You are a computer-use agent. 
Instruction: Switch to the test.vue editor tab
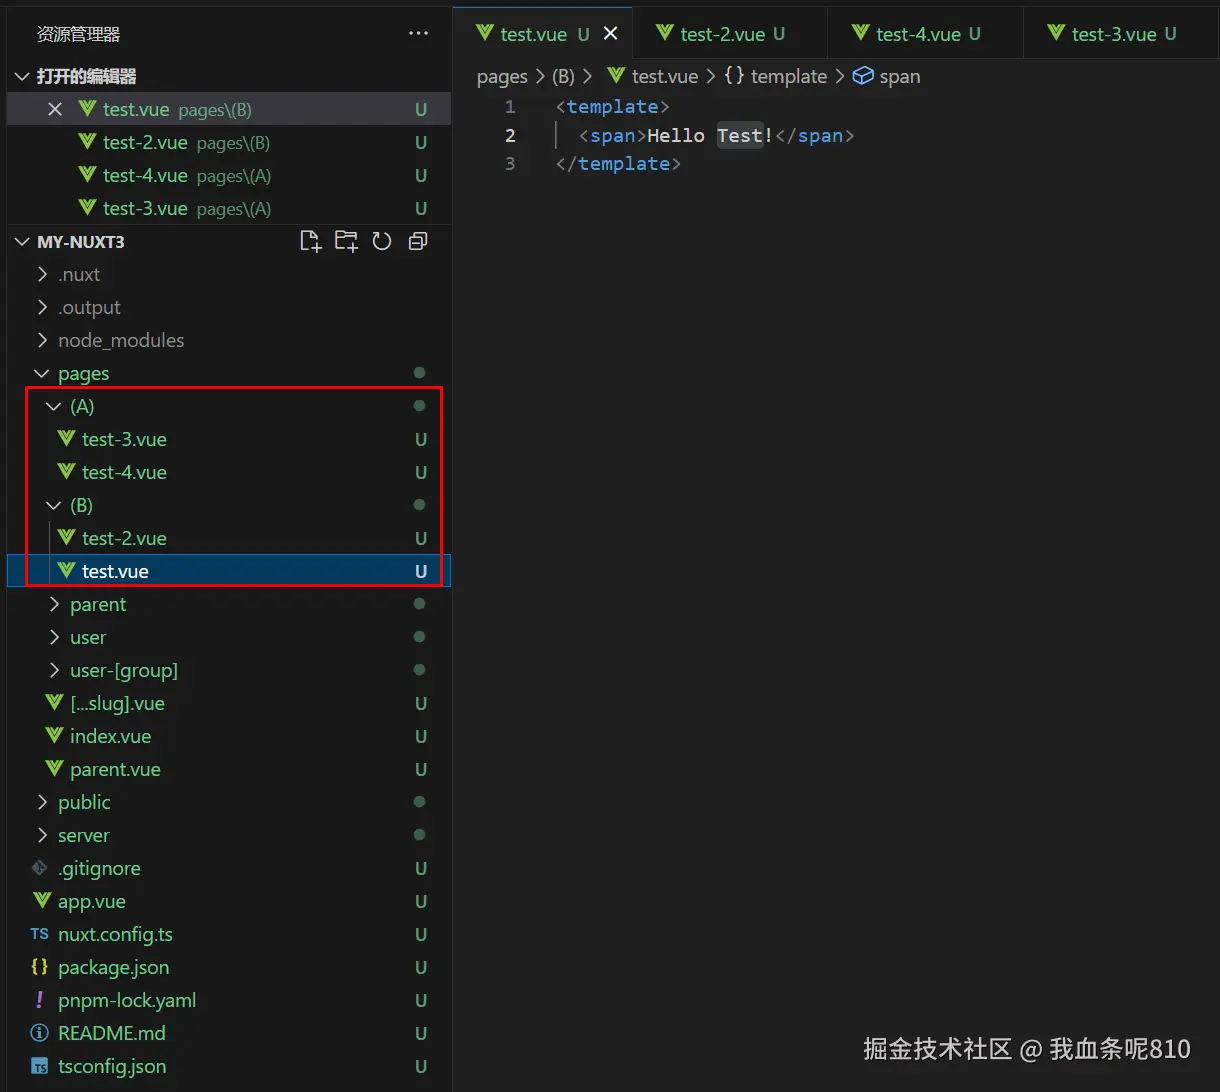pyautogui.click(x=543, y=34)
